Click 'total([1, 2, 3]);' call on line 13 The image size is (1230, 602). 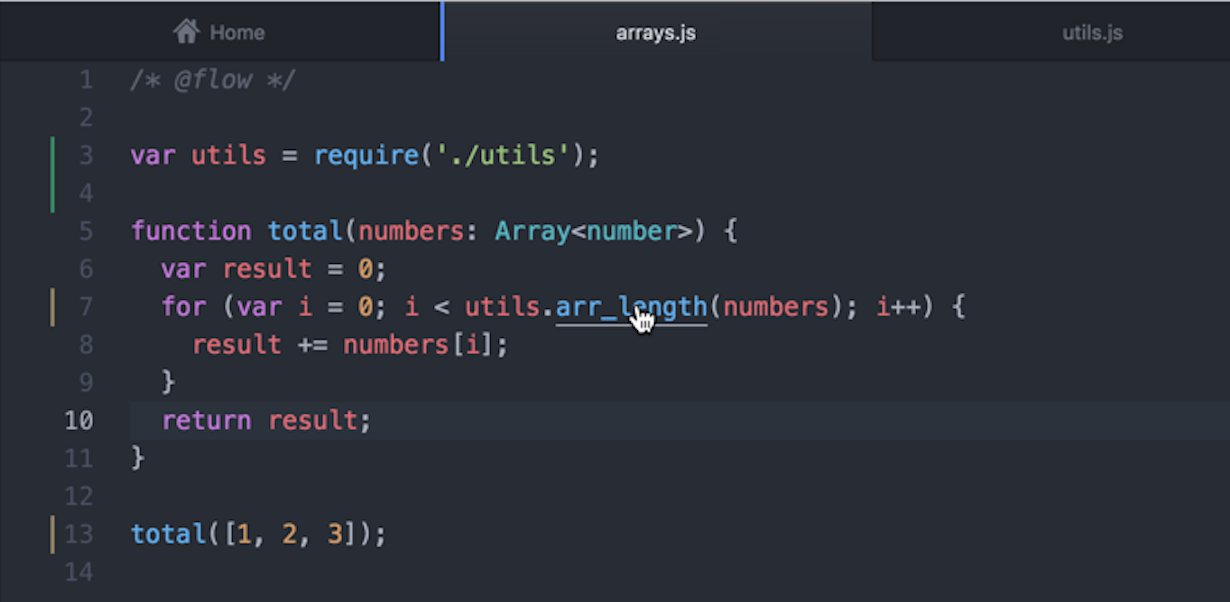point(258,534)
